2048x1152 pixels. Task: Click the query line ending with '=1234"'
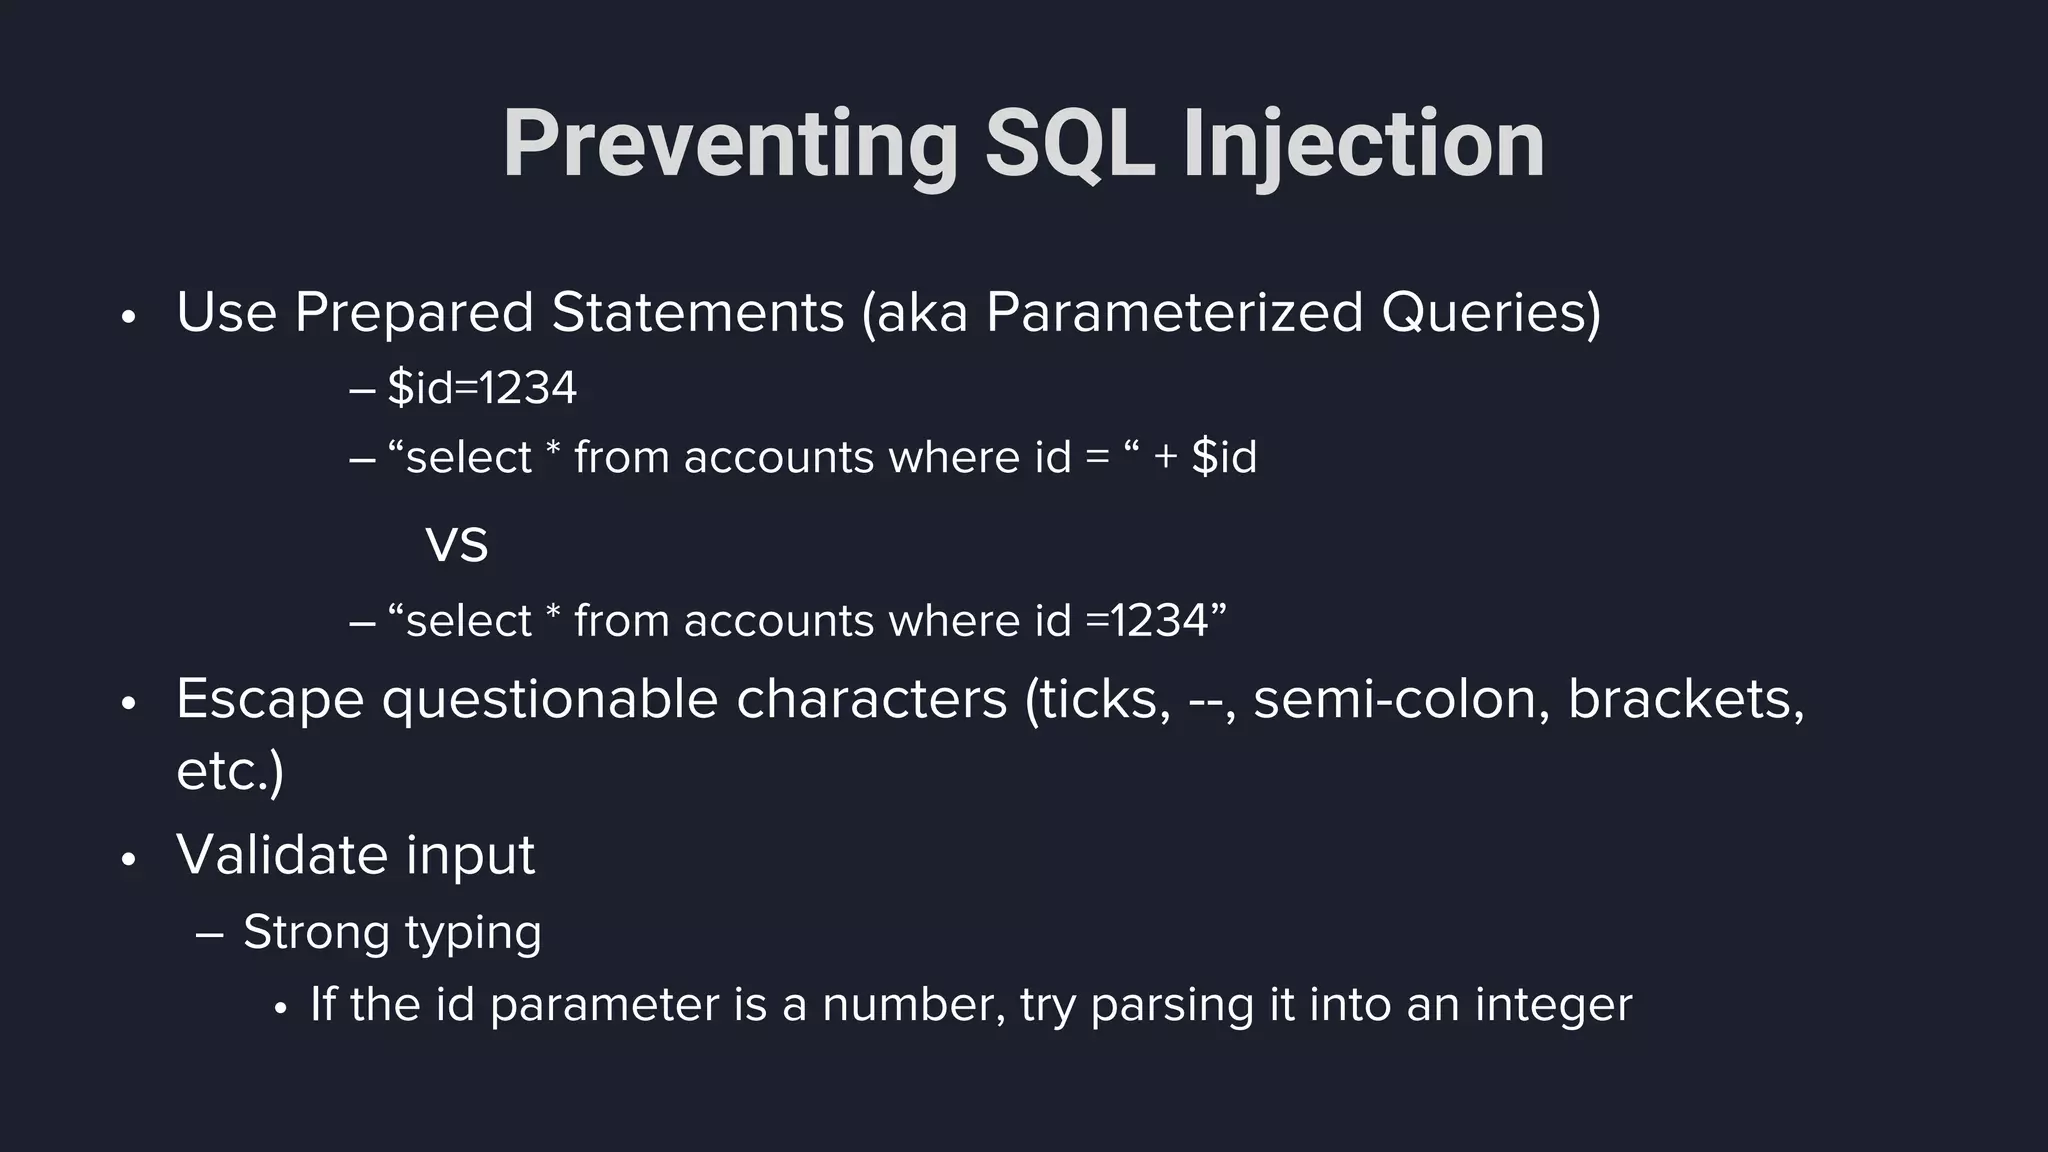coord(805,621)
